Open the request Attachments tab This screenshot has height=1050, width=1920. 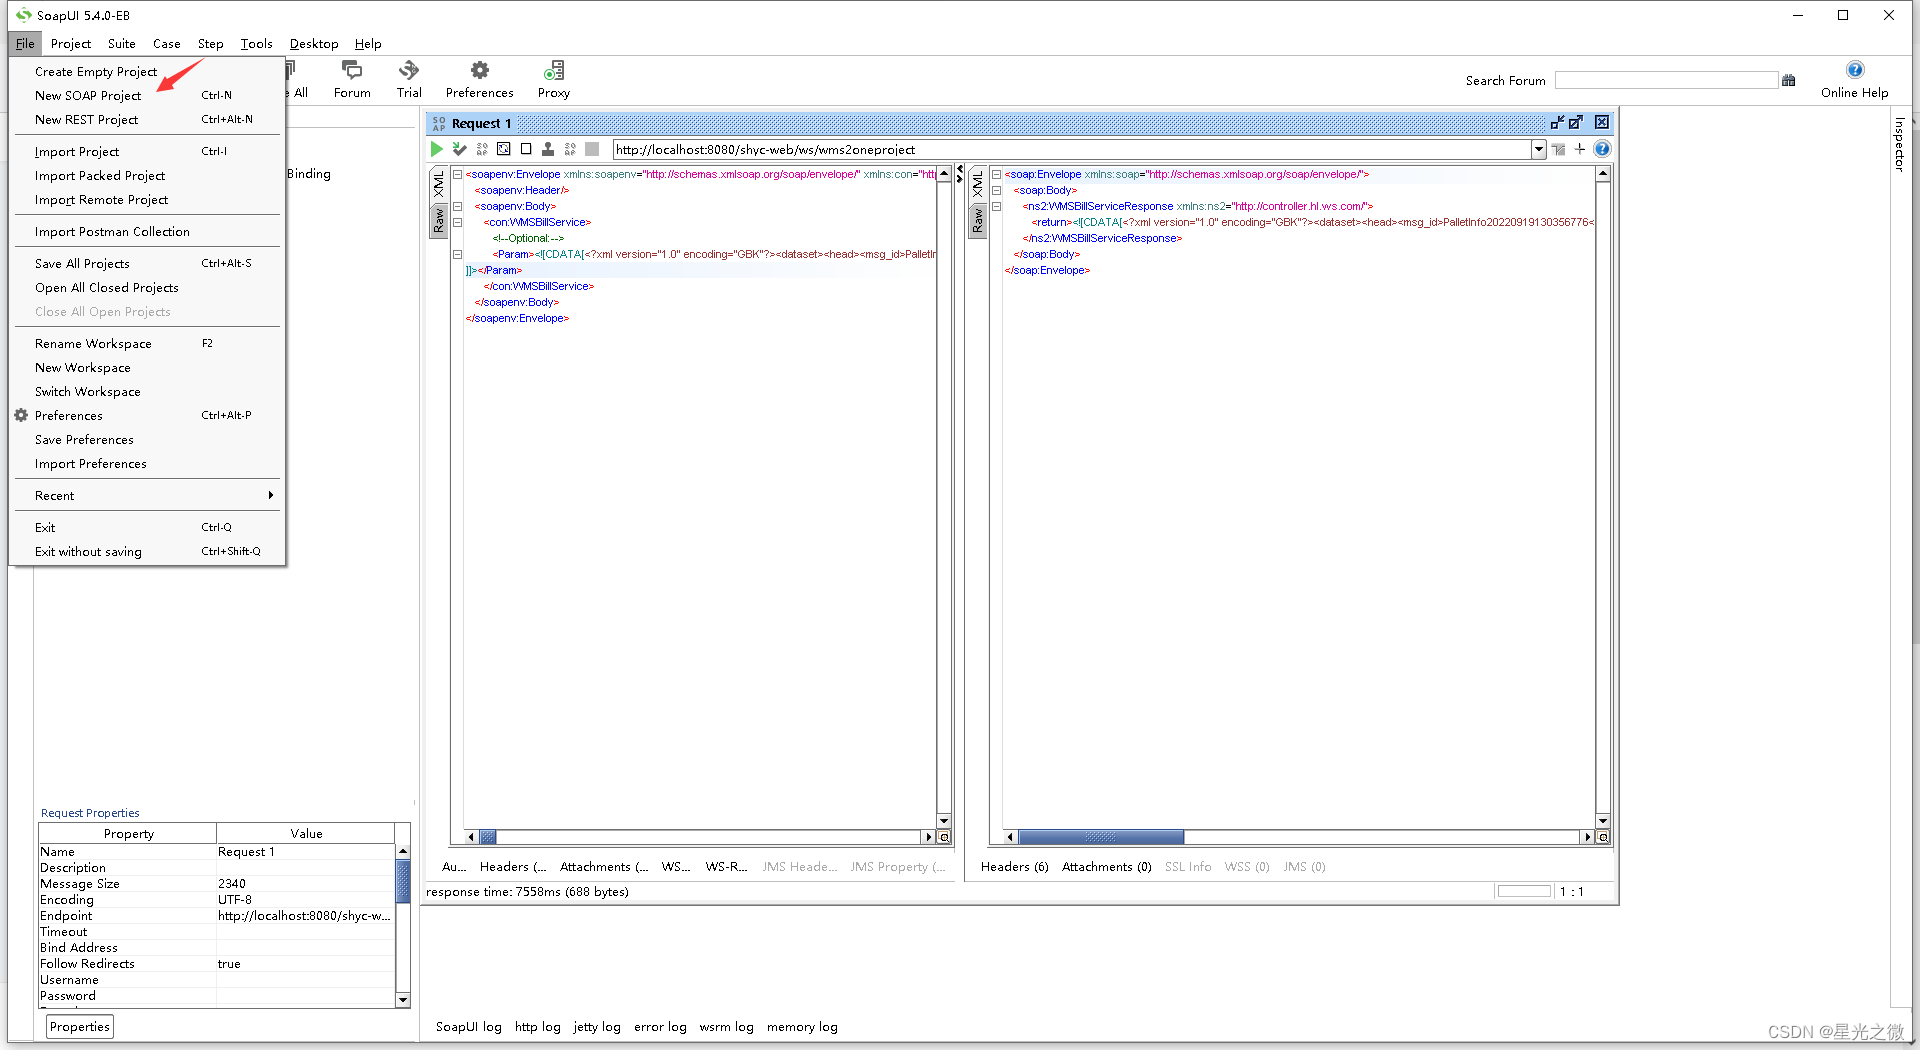click(604, 866)
